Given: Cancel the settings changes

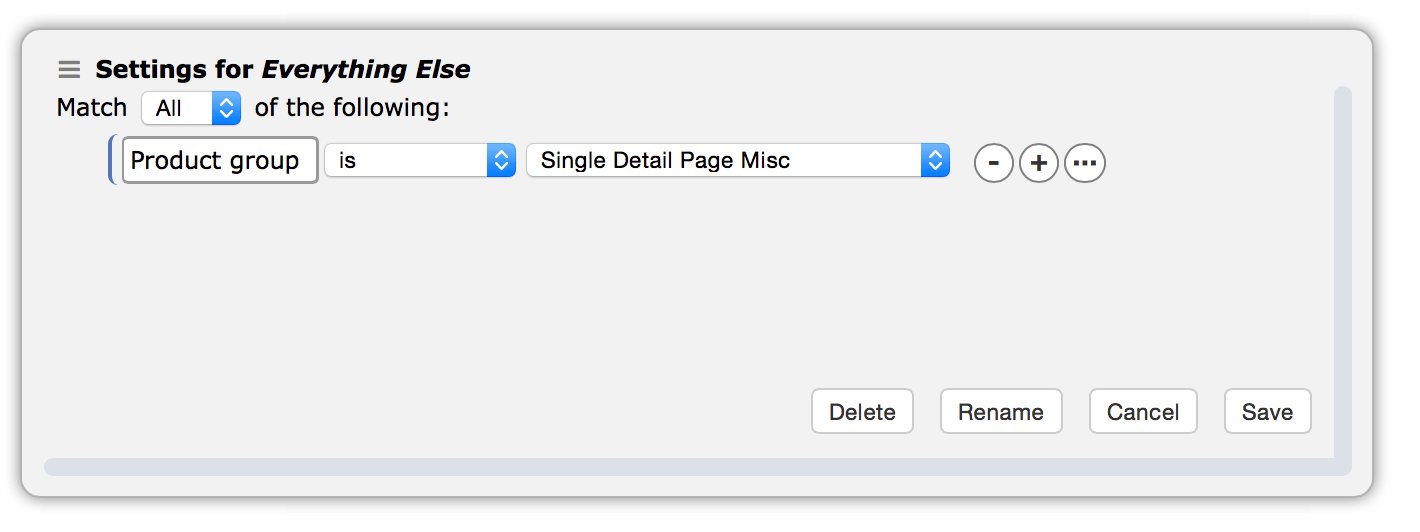Looking at the screenshot, I should 1143,412.
